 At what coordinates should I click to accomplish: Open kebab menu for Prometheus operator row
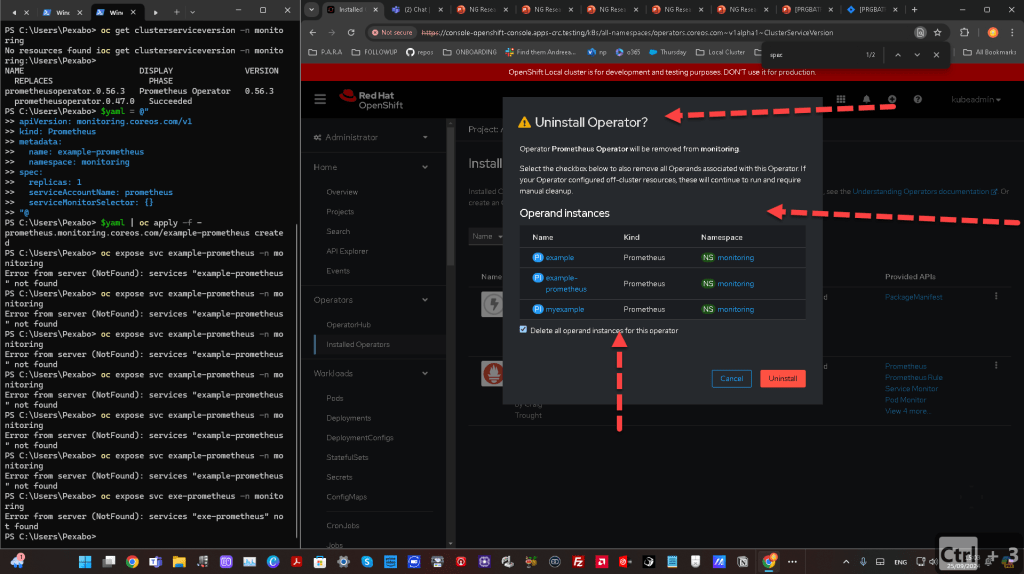point(996,366)
